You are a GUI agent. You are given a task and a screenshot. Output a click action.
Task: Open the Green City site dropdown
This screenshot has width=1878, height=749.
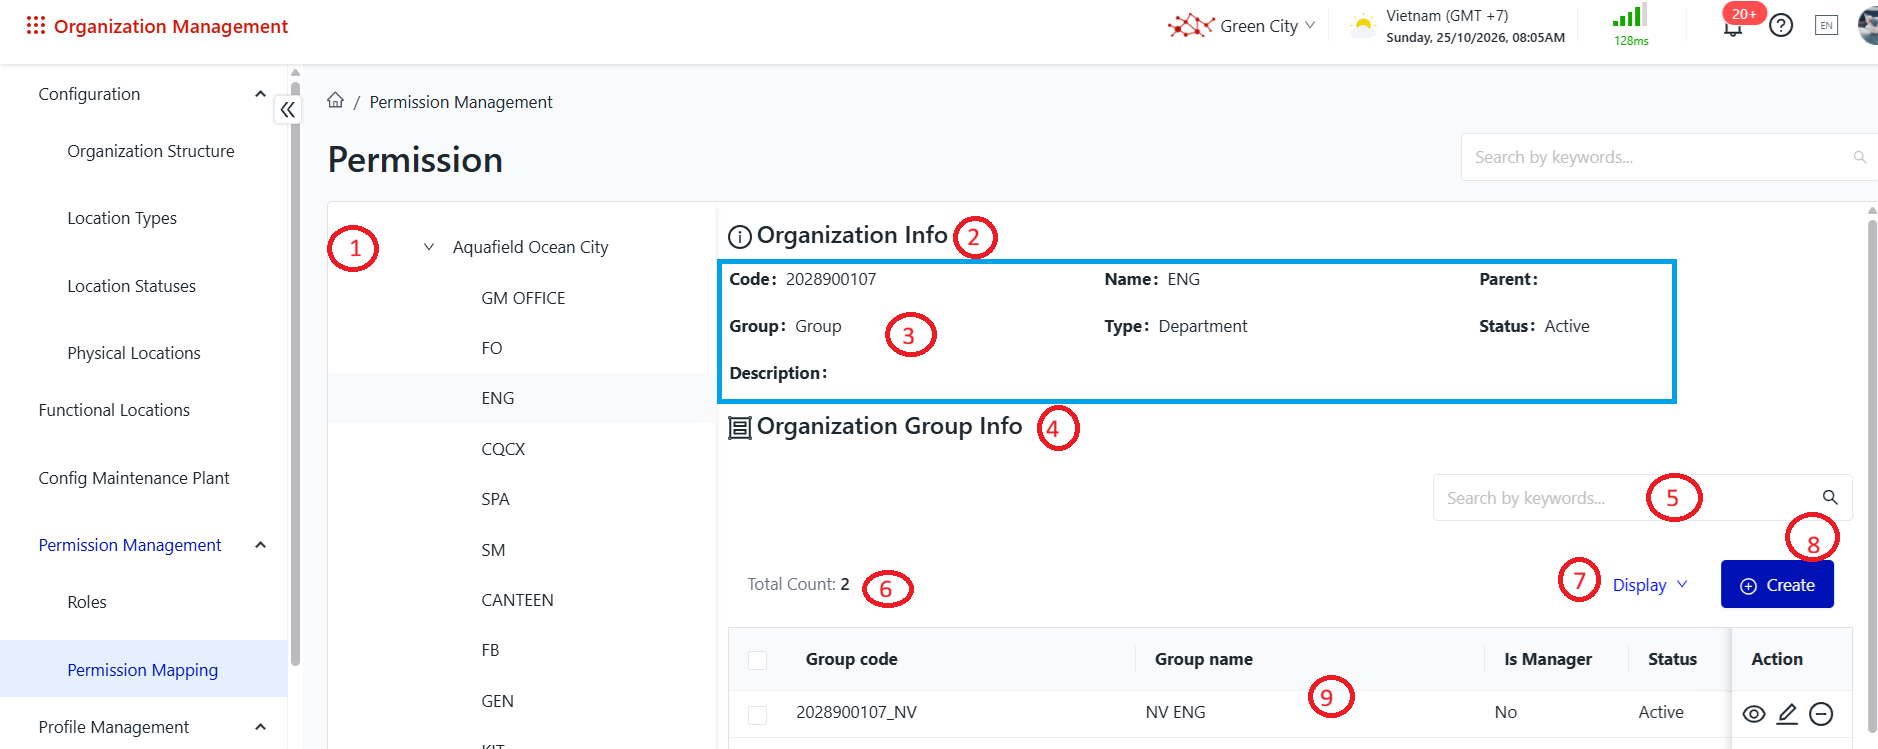click(x=1242, y=26)
